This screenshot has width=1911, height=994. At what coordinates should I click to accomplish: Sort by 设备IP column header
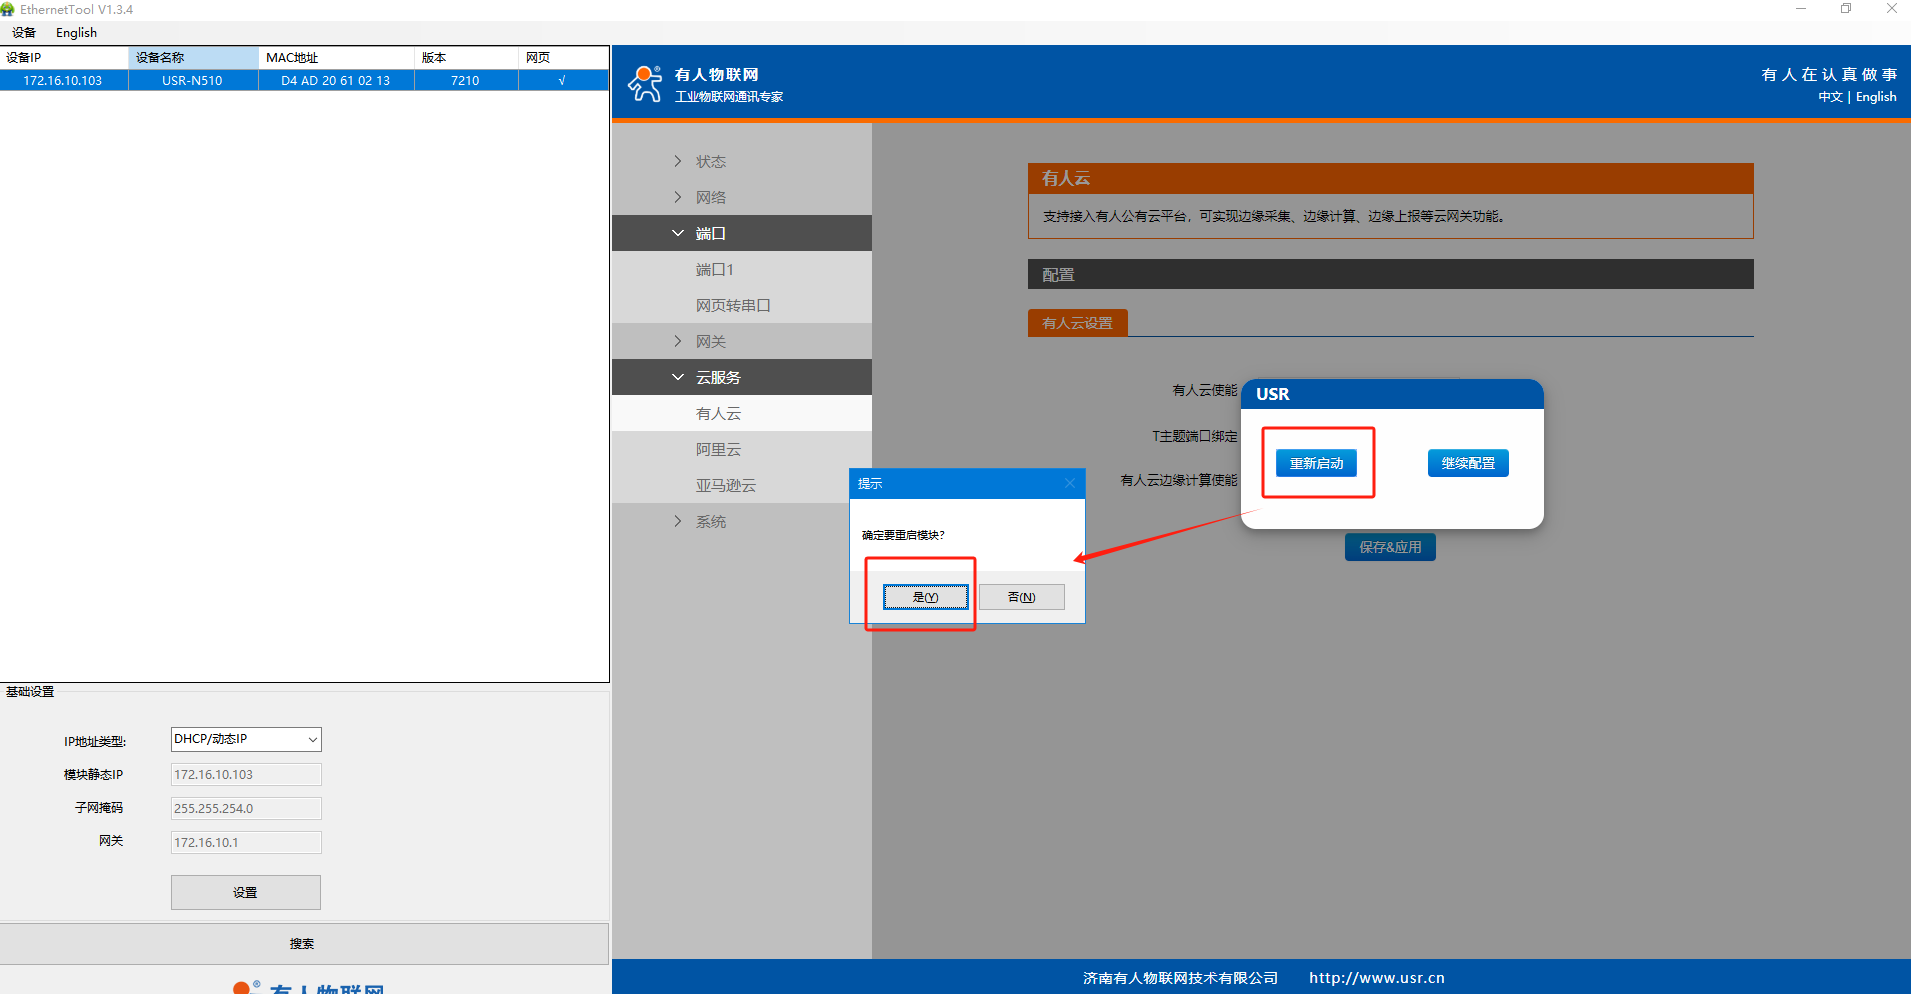pos(64,58)
